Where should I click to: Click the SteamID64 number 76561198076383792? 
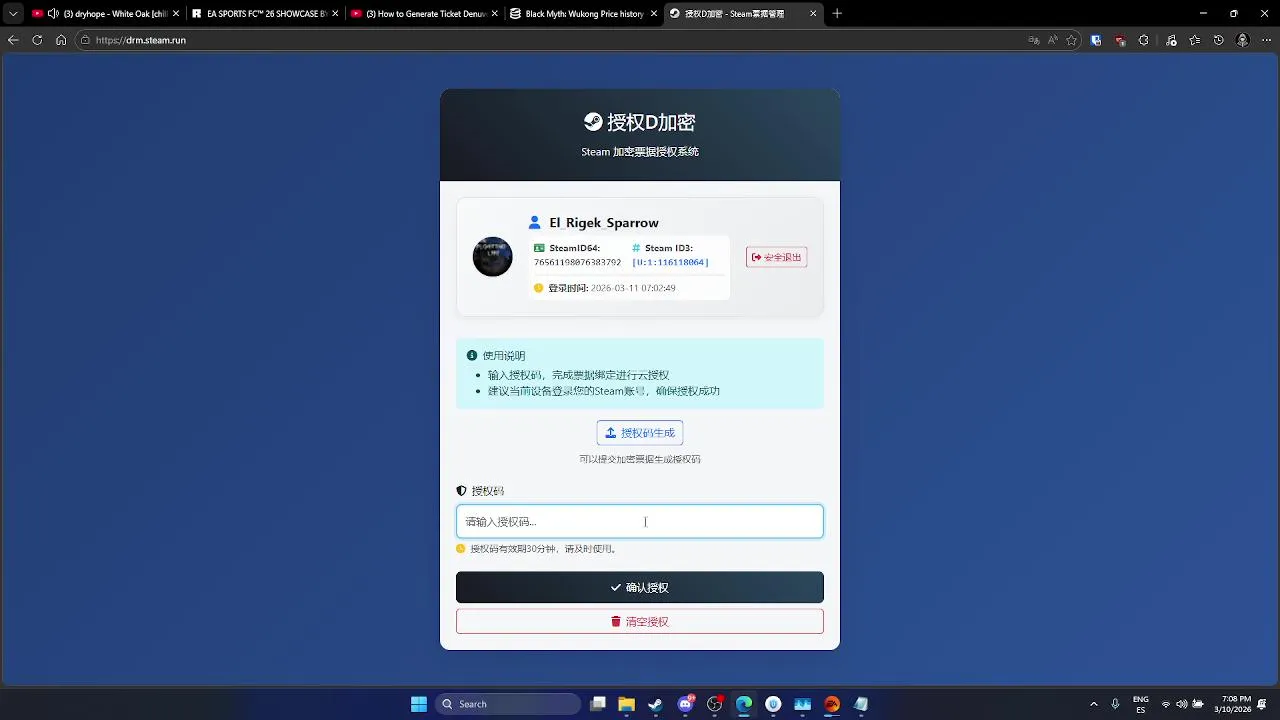pyautogui.click(x=577, y=262)
